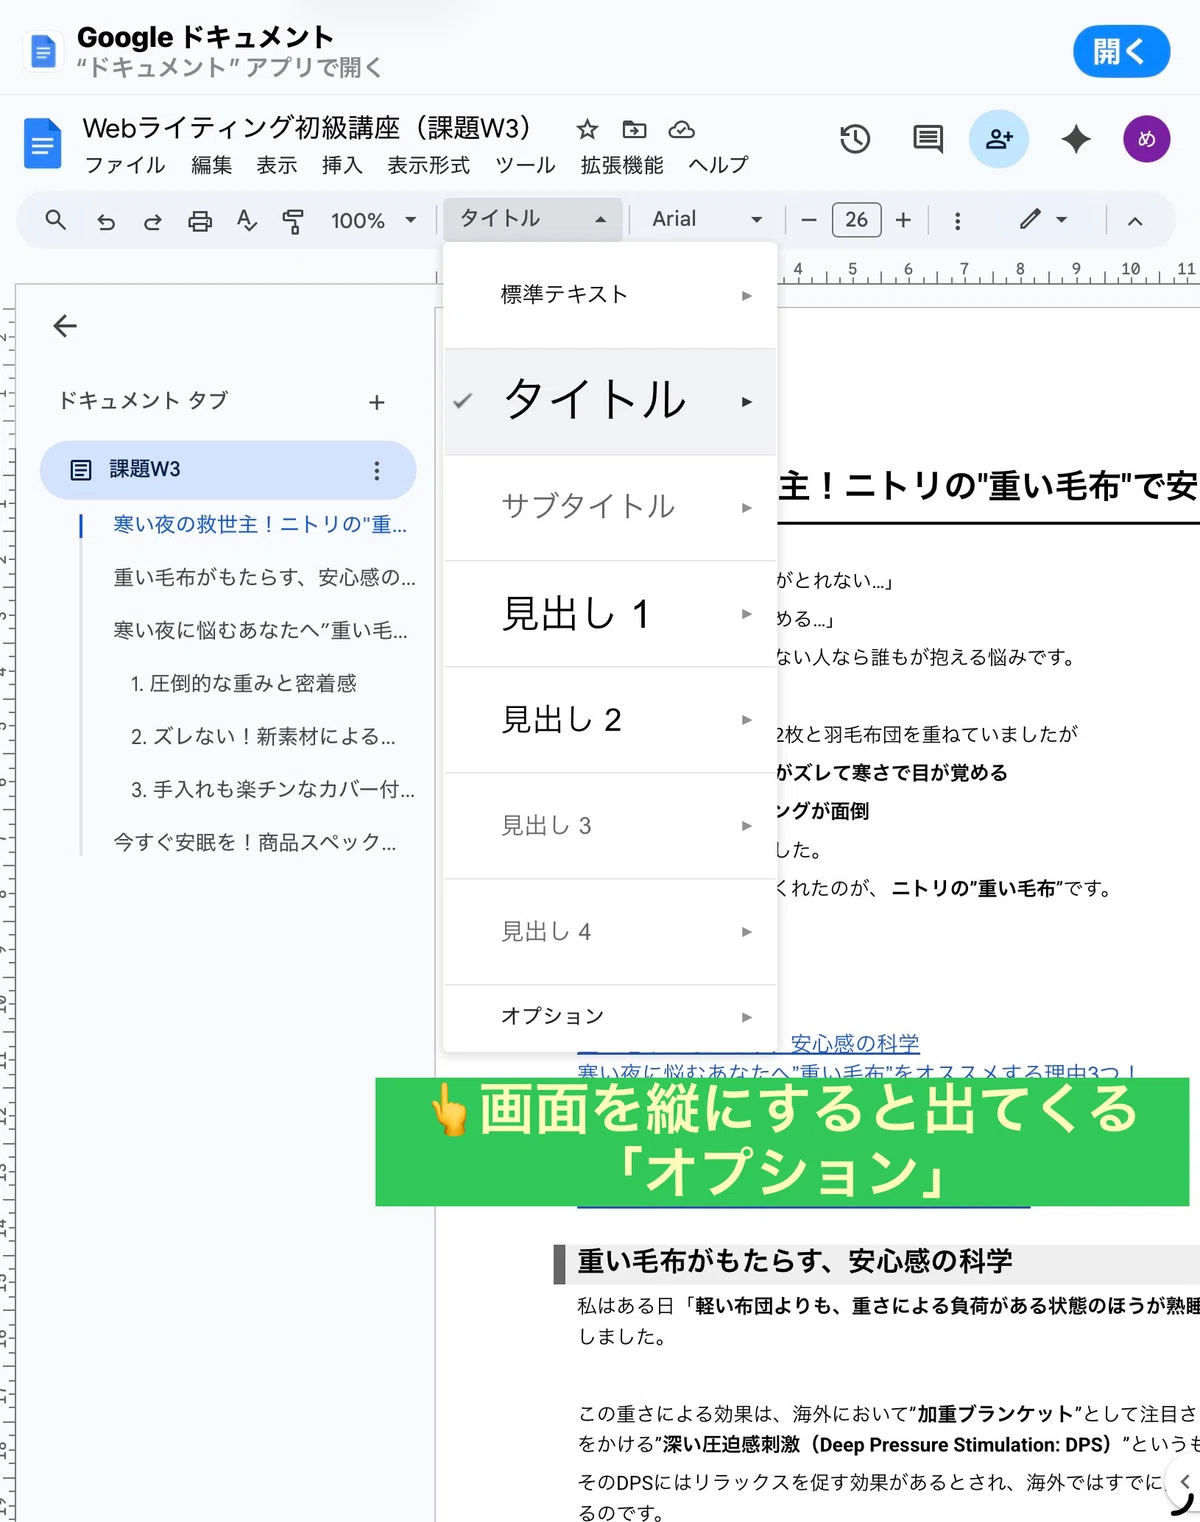
Task: Undo the last action
Action: click(x=106, y=221)
